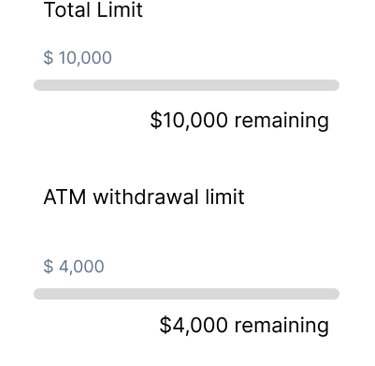This screenshot has width=375, height=366.
Task: Select the "$4,000 remaining" text
Action: tap(244, 325)
